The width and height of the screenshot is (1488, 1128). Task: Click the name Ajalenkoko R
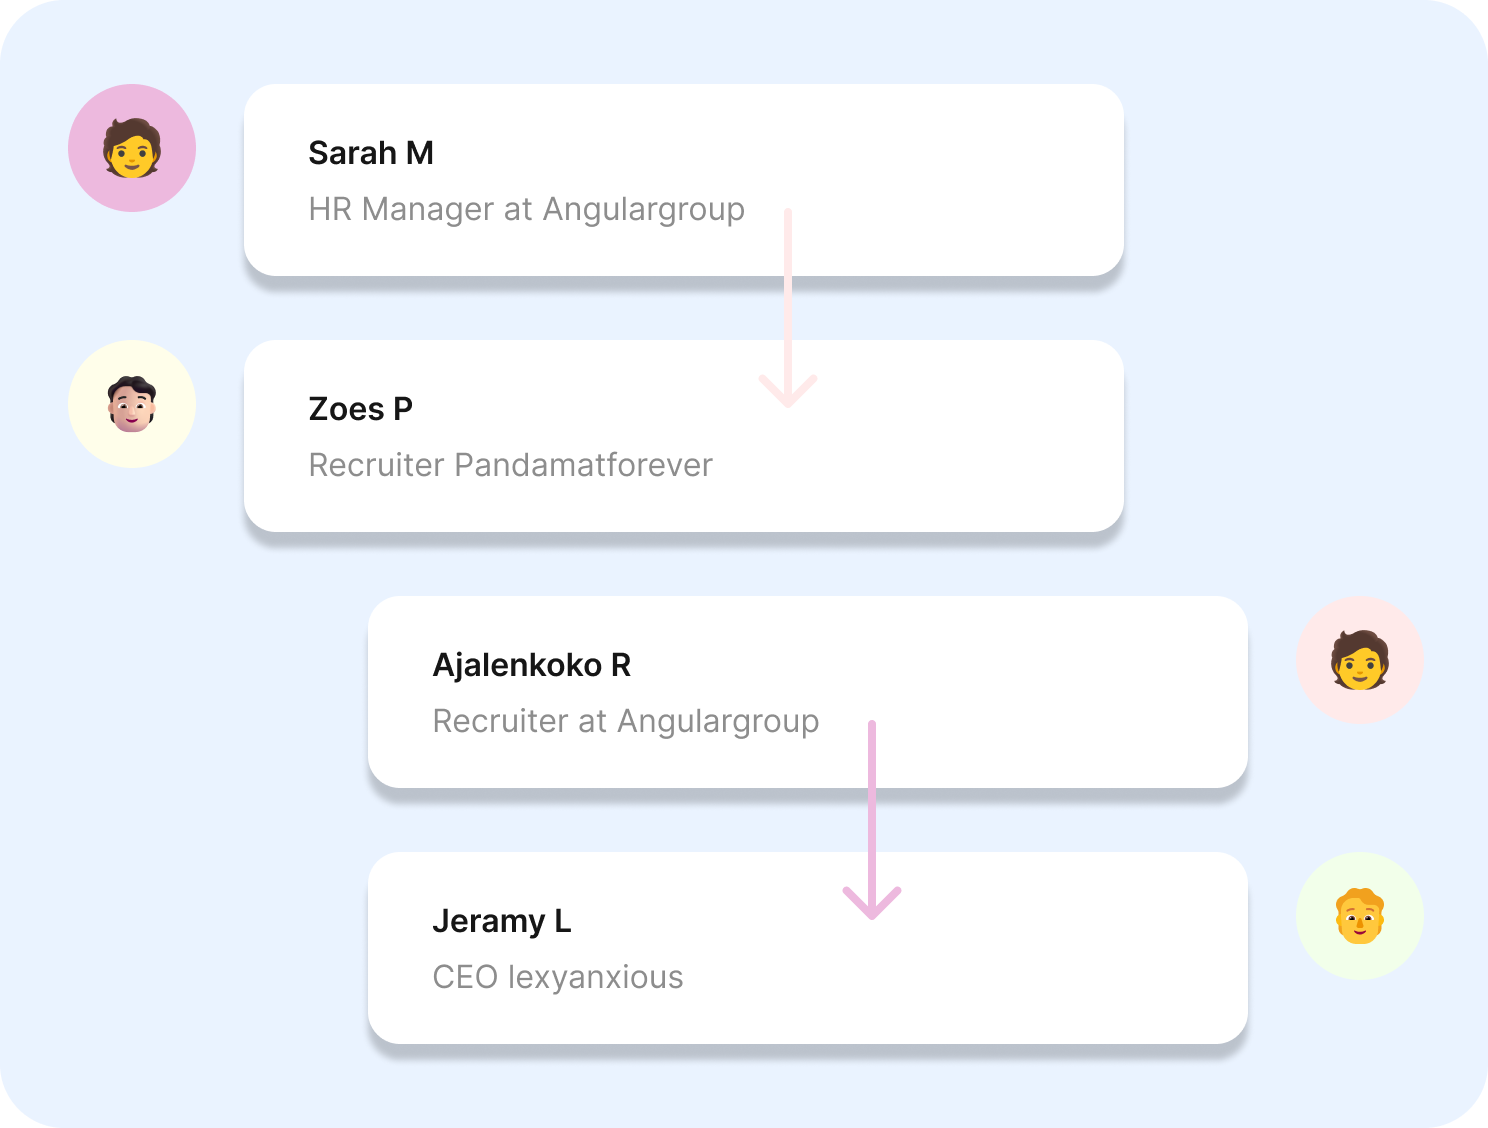(532, 665)
